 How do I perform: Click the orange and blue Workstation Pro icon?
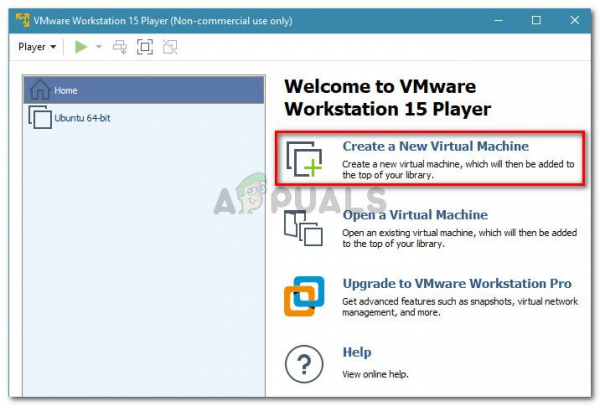pyautogui.click(x=304, y=296)
